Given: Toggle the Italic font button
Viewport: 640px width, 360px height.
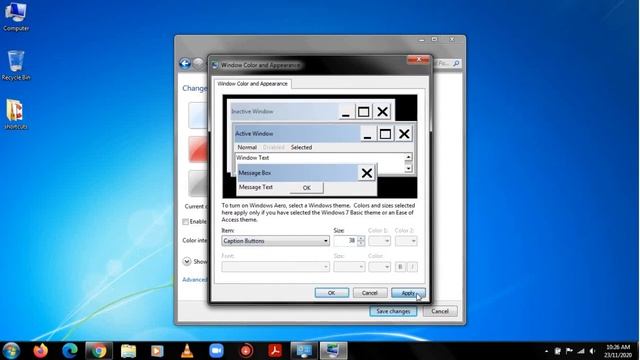Looking at the screenshot, I should coord(412,267).
